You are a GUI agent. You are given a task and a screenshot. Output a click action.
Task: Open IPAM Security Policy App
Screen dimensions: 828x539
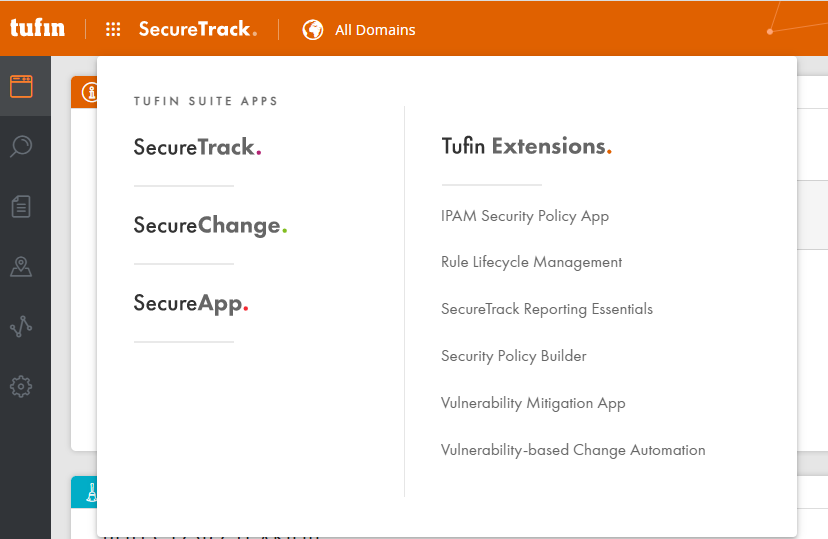click(524, 216)
